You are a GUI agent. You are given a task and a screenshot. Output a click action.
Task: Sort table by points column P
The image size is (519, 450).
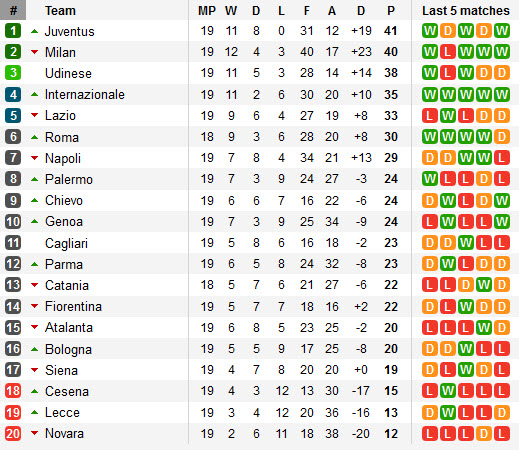(391, 11)
